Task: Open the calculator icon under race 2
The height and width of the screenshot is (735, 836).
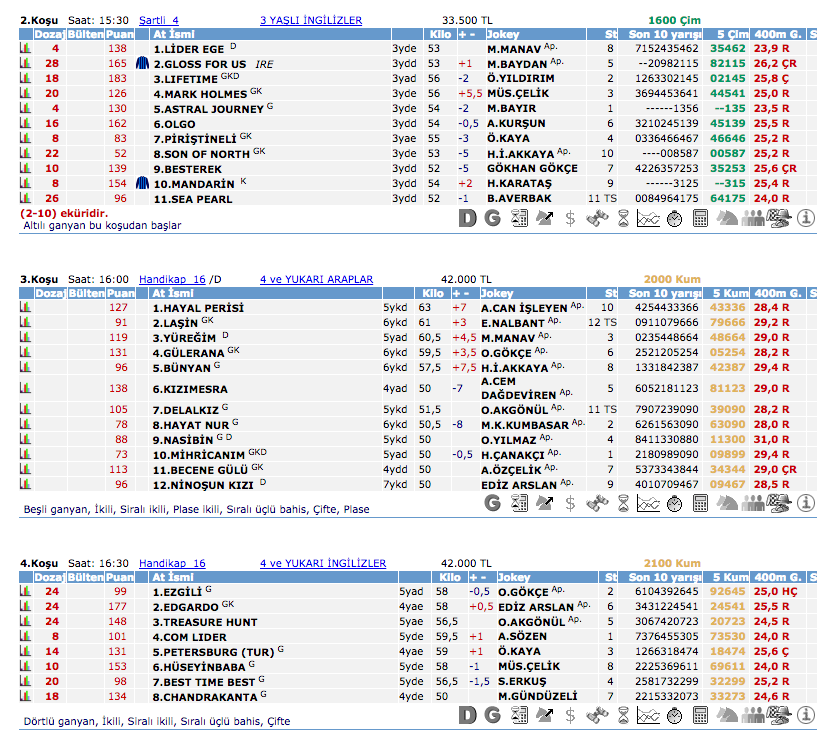Action: pyautogui.click(x=700, y=218)
